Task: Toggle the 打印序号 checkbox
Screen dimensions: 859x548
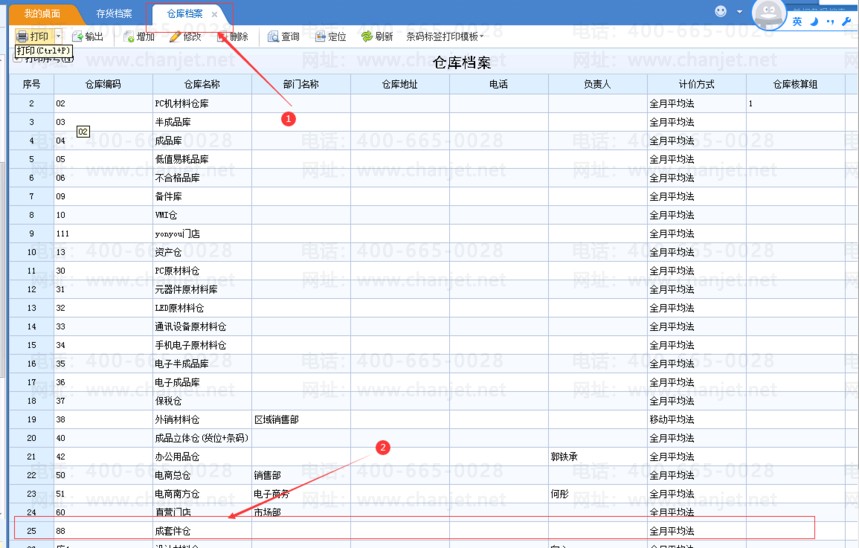Action: (x=18, y=59)
